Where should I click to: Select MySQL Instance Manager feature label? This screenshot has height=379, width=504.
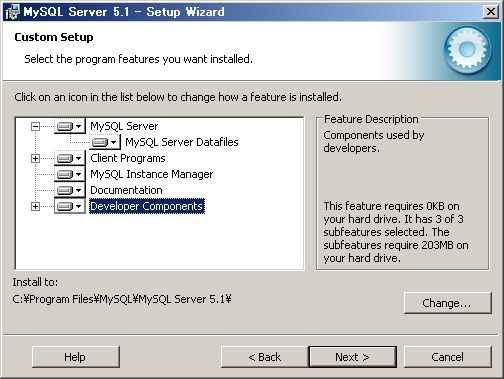(152, 174)
